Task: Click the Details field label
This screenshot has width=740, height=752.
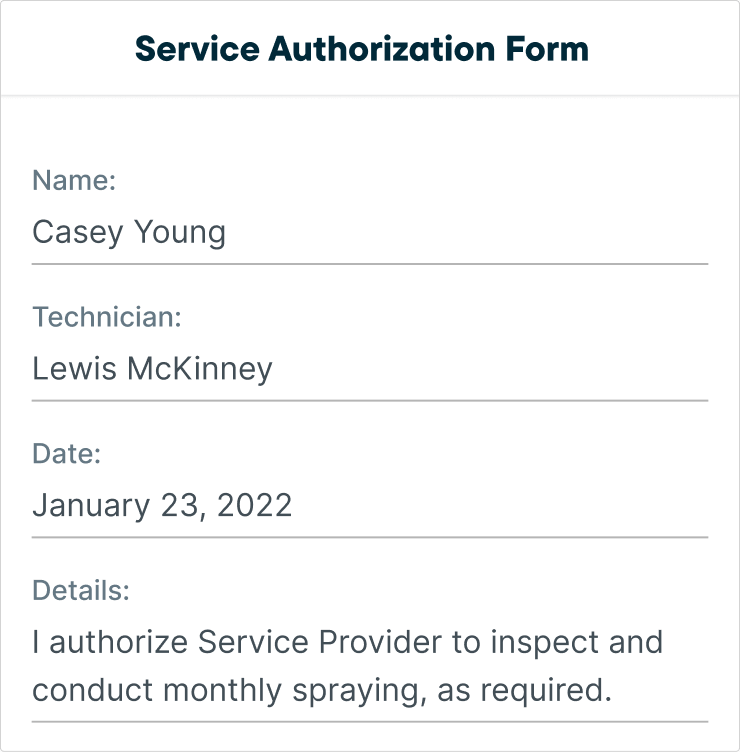Action: pyautogui.click(x=81, y=590)
